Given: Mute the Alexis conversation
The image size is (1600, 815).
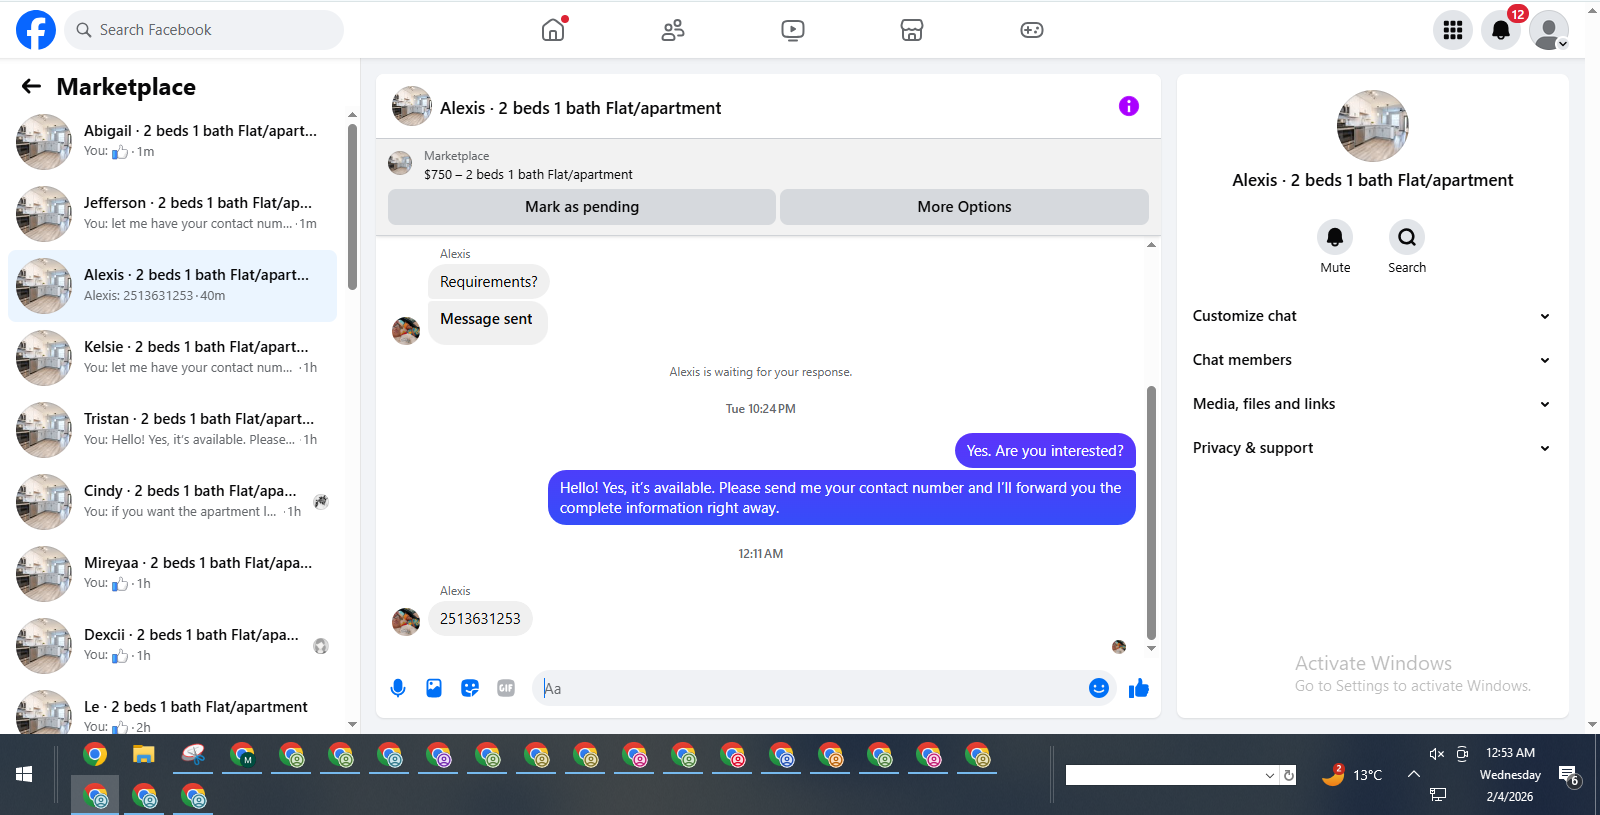Looking at the screenshot, I should click(1335, 237).
